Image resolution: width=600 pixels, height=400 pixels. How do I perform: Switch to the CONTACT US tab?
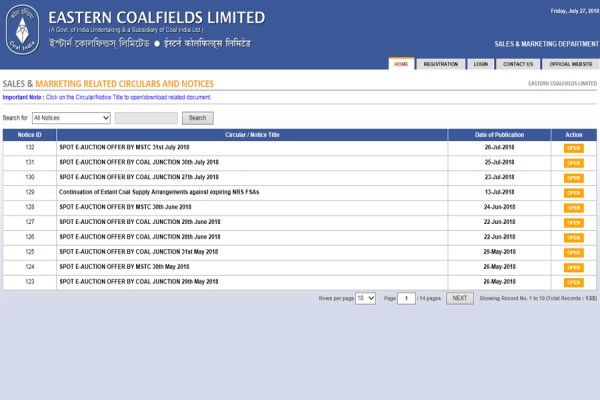tap(518, 64)
